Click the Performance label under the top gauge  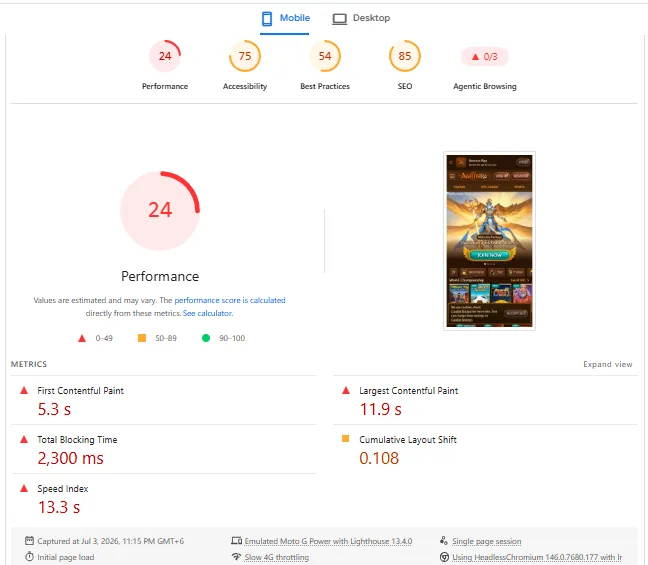[x=165, y=86]
